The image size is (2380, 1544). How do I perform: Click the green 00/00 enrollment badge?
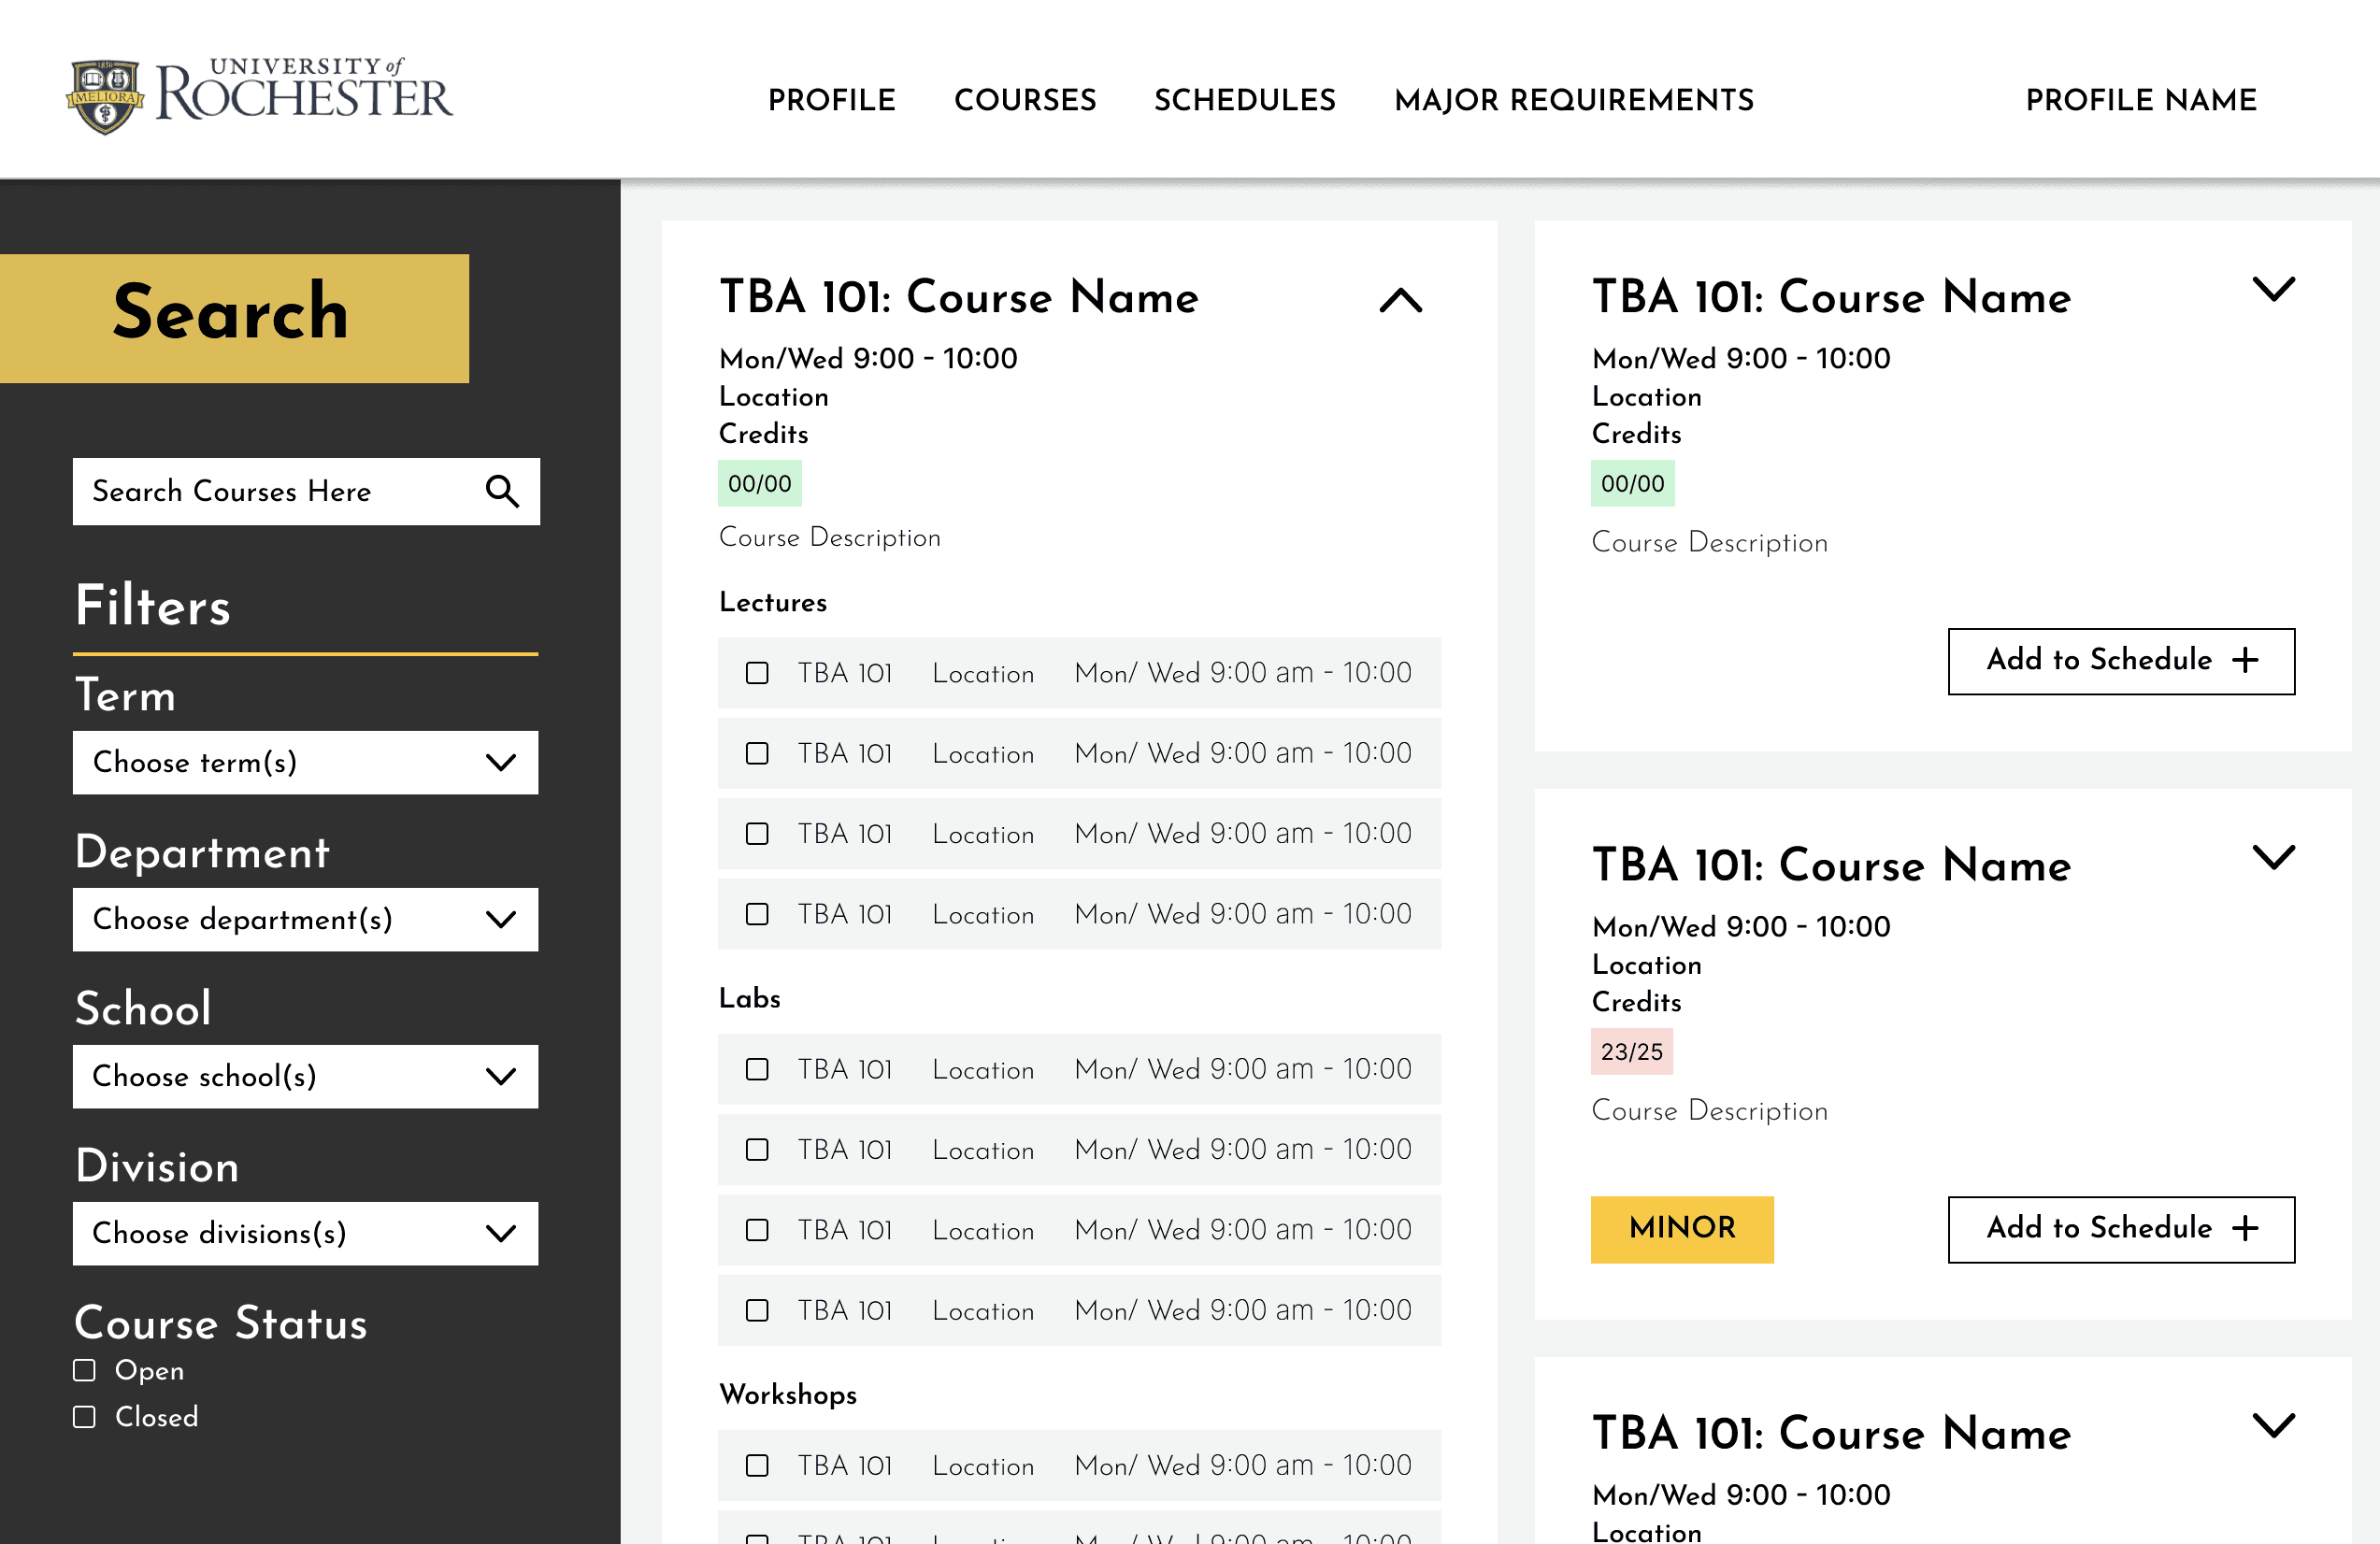coord(759,484)
